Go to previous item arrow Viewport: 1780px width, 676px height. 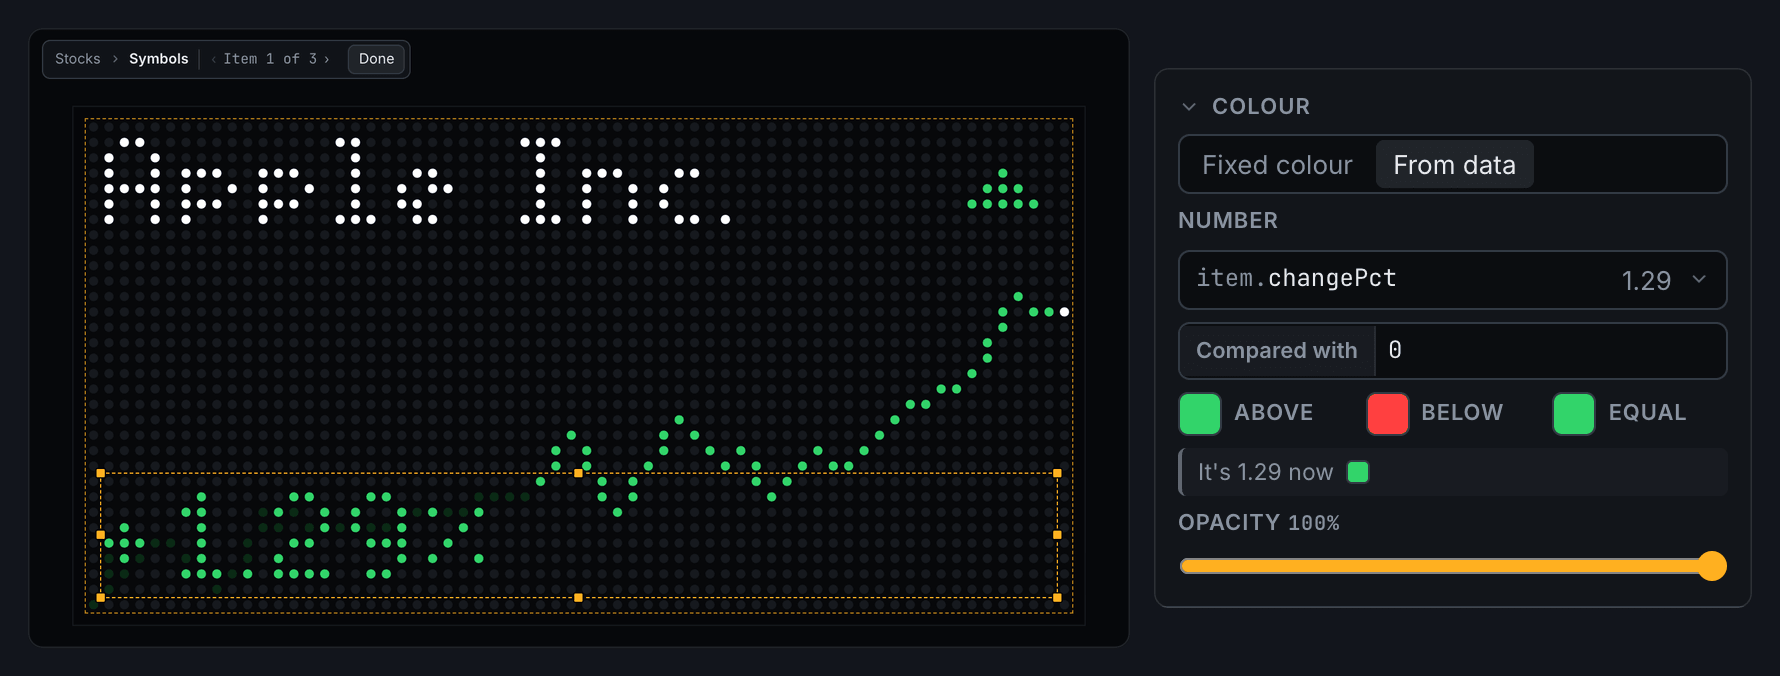tap(213, 59)
